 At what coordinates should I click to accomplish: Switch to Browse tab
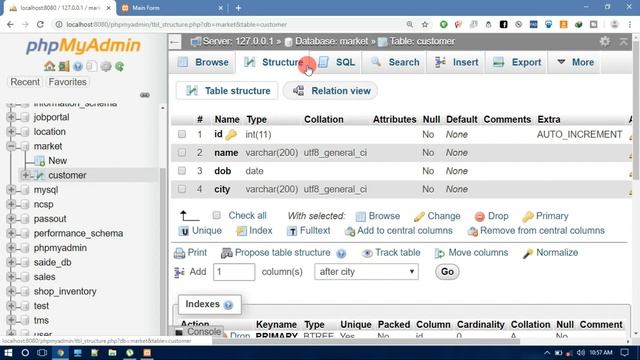tap(203, 62)
